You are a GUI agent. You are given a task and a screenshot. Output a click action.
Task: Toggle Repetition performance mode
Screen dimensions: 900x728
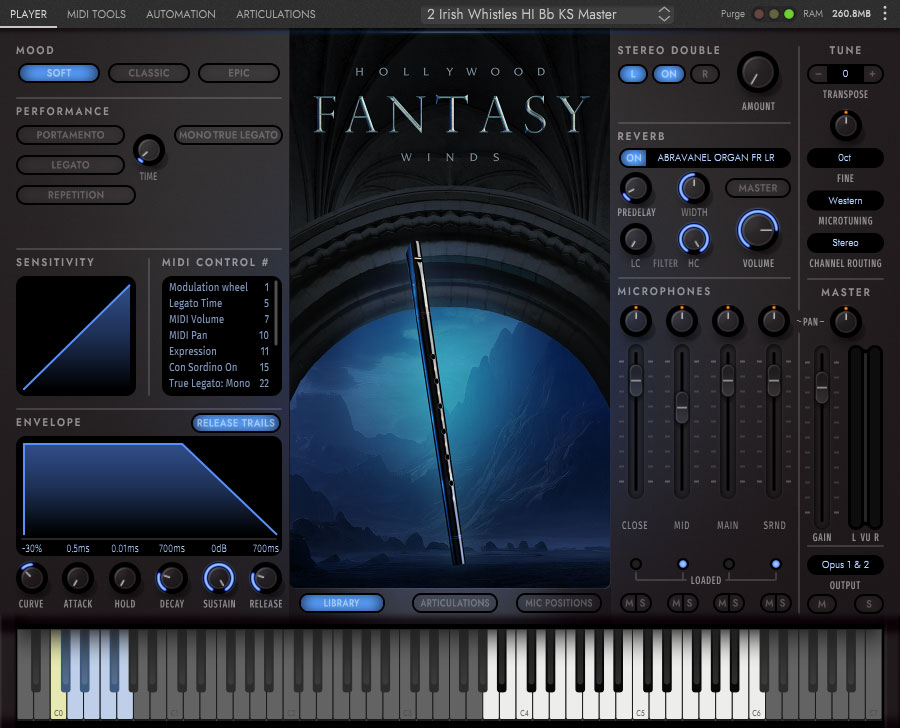(x=76, y=195)
